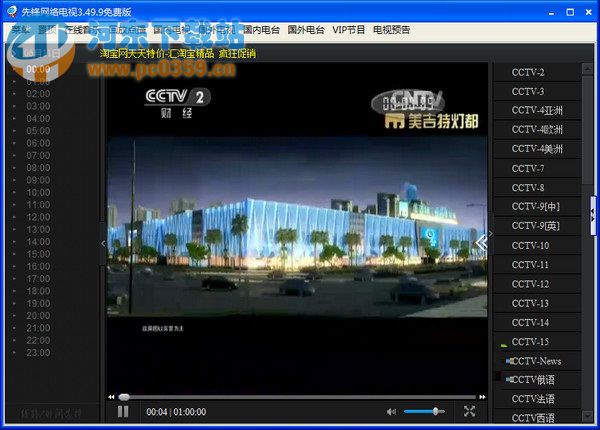Click the green icon beside CCTV-15
The width and height of the screenshot is (600, 430).
click(504, 346)
